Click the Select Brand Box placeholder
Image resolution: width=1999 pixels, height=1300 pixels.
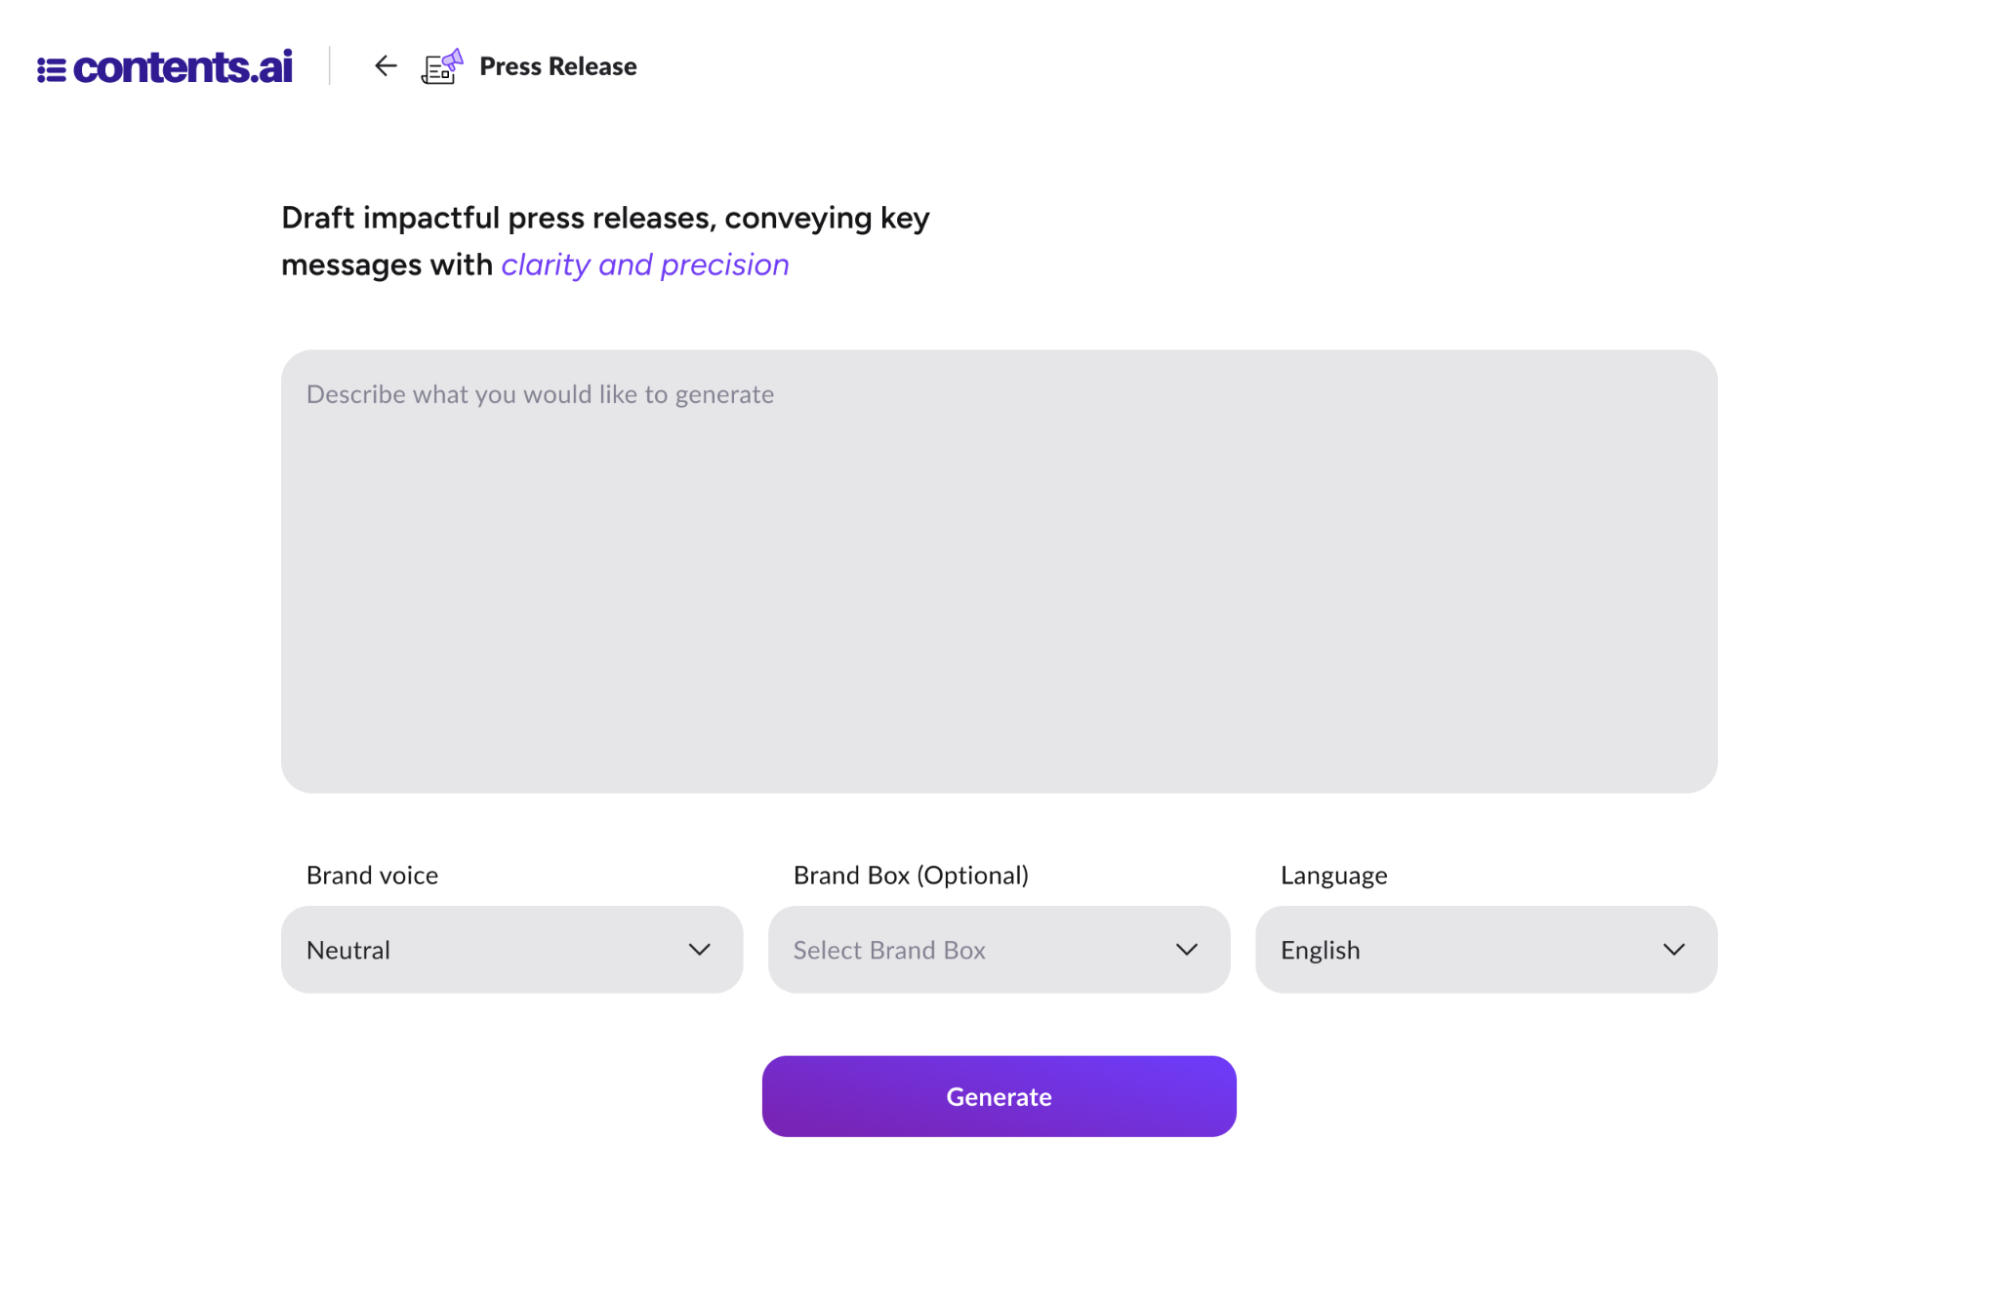tap(888, 949)
